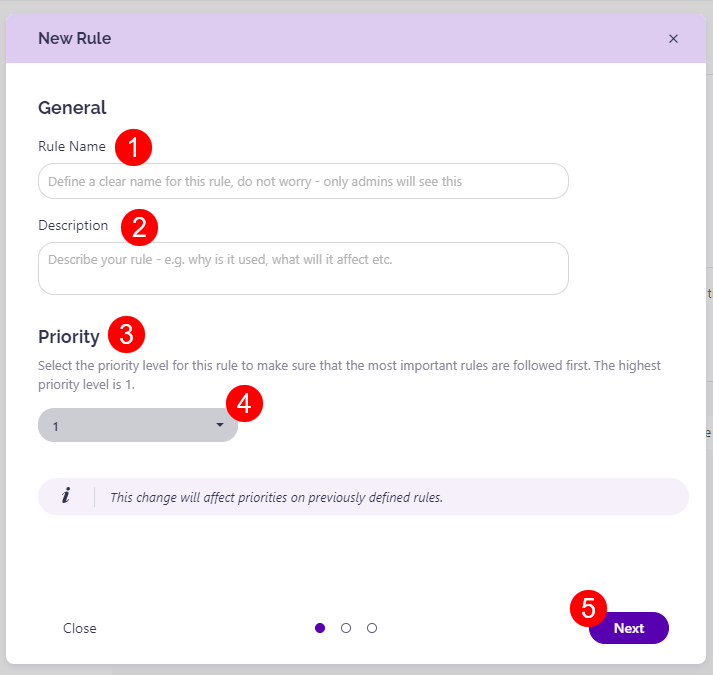Click the General section heading
713x675 pixels.
click(72, 107)
